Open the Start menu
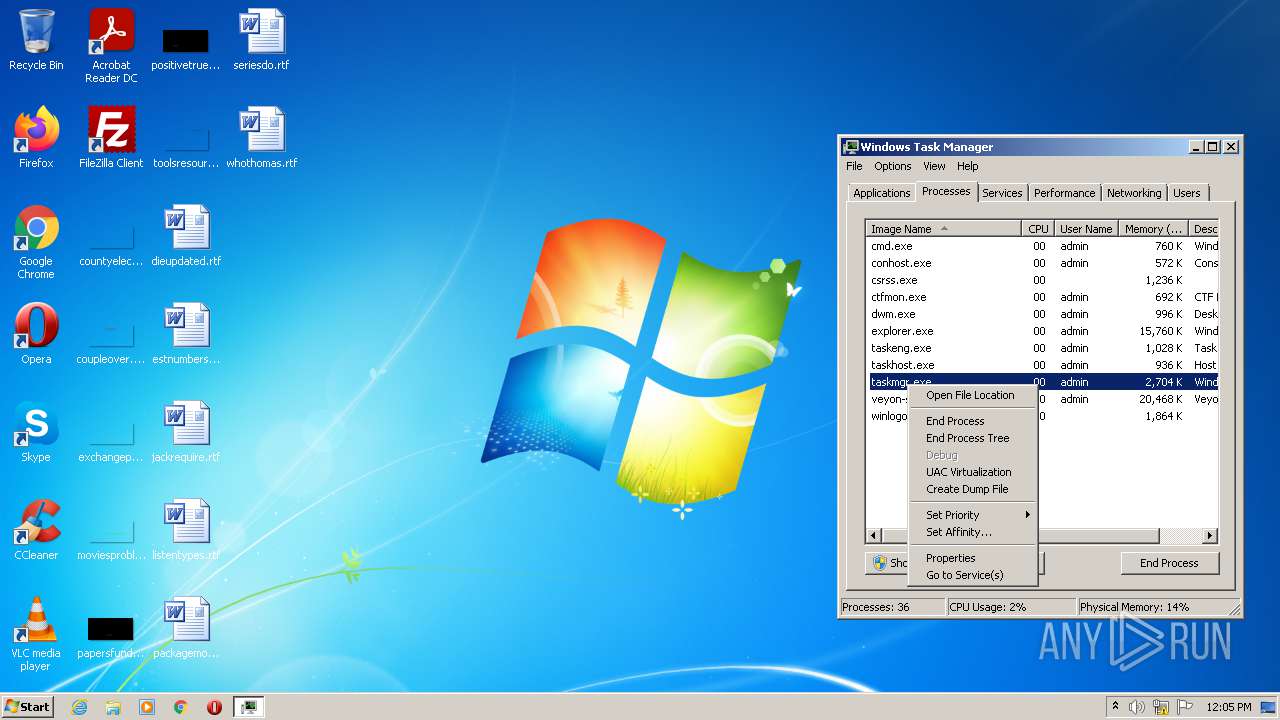 click(x=28, y=707)
